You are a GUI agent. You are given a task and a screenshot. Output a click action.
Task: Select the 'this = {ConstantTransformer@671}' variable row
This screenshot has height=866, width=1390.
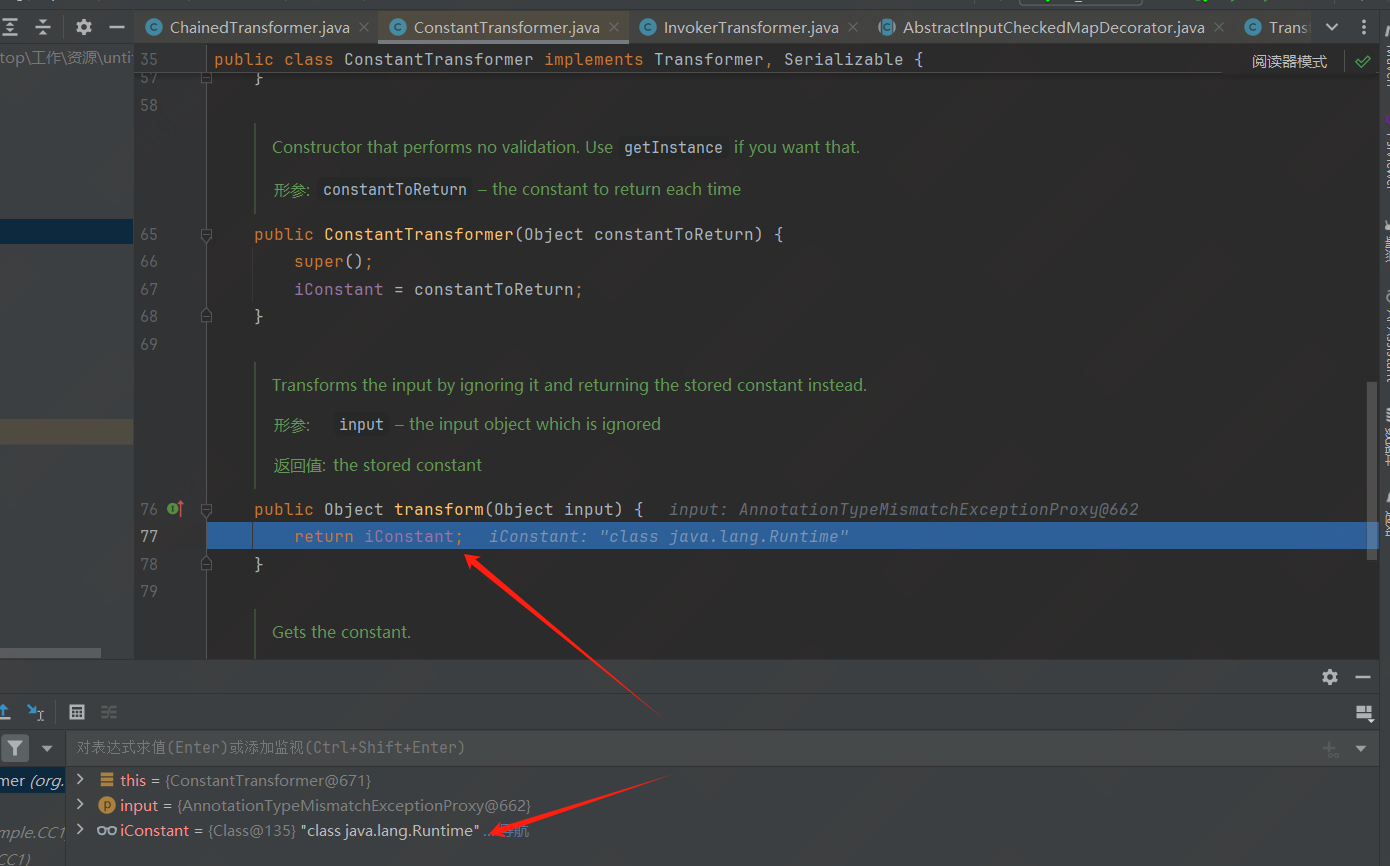pos(235,780)
